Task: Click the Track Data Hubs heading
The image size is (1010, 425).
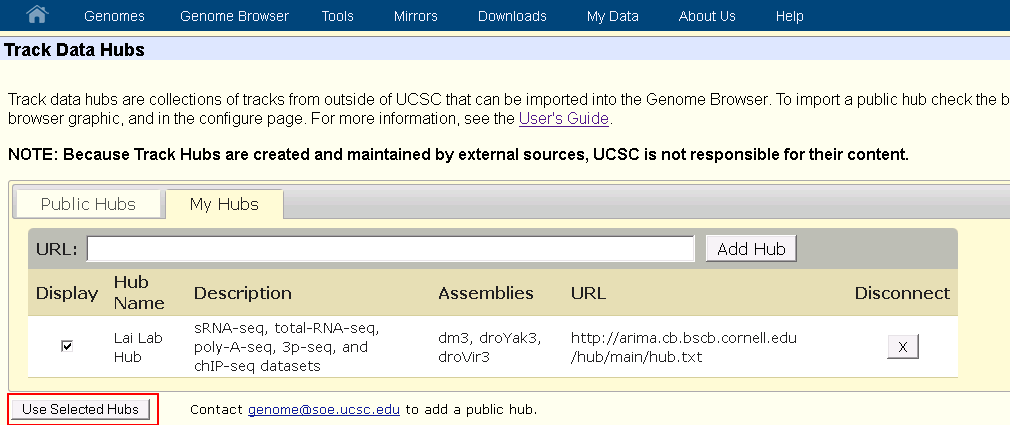Action: 75,50
